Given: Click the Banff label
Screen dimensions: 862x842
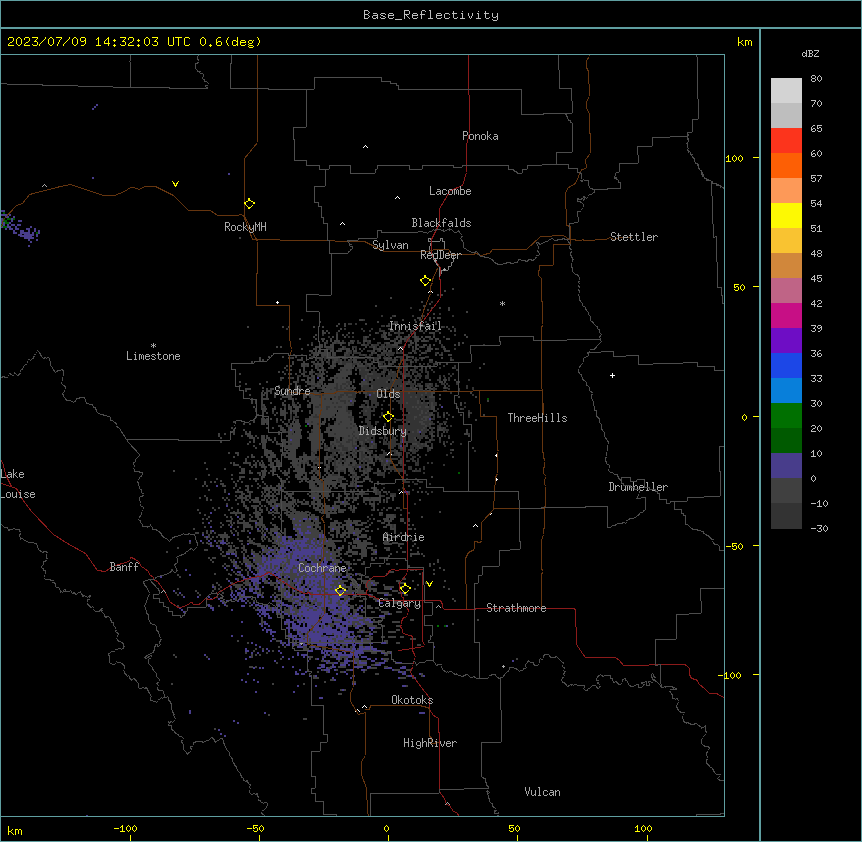Looking at the screenshot, I should [x=124, y=567].
